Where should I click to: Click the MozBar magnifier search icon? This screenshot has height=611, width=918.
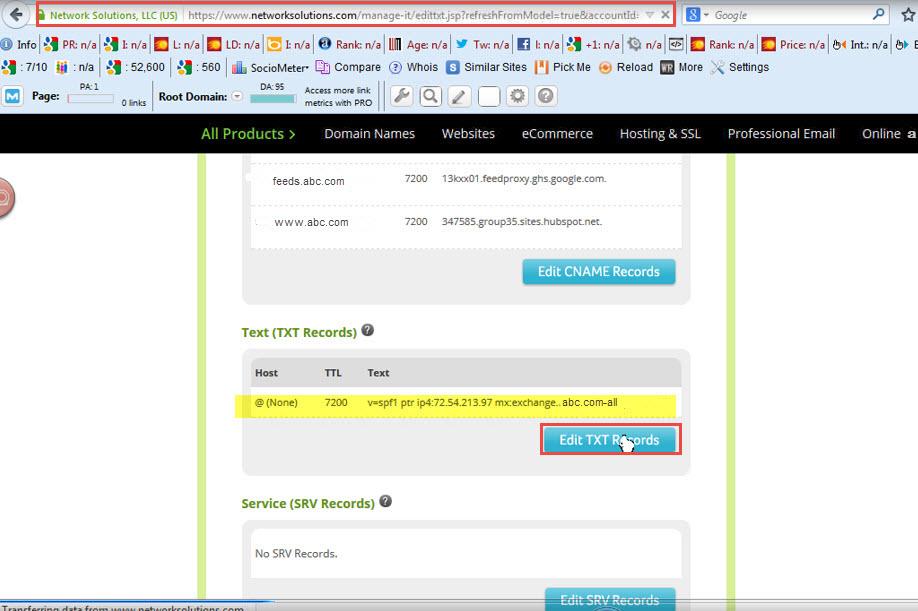[x=430, y=95]
